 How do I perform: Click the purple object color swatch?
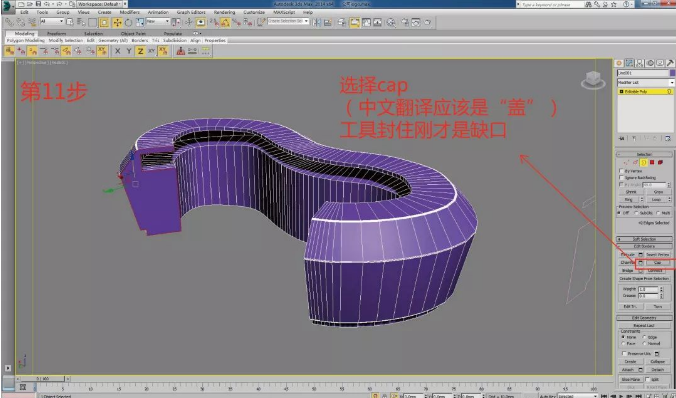point(673,73)
